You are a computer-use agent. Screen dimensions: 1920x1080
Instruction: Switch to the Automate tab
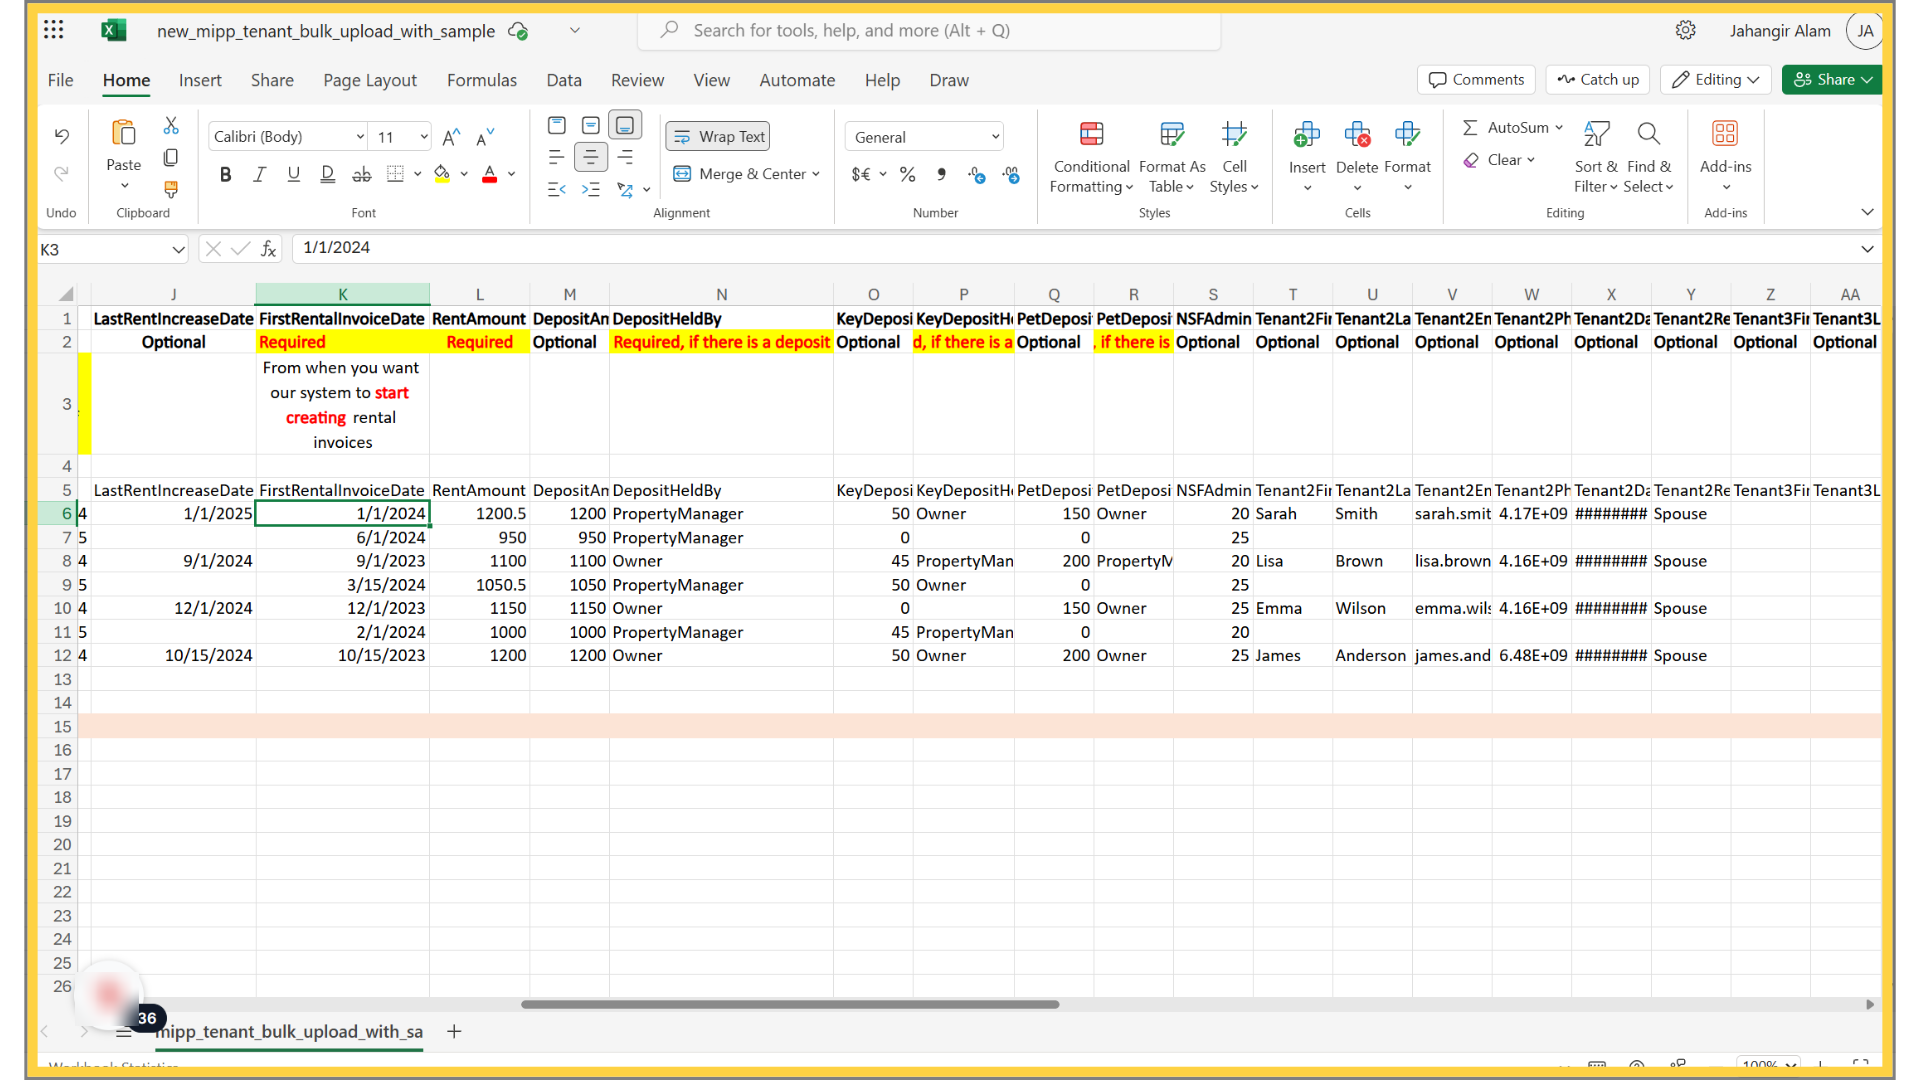(x=797, y=80)
